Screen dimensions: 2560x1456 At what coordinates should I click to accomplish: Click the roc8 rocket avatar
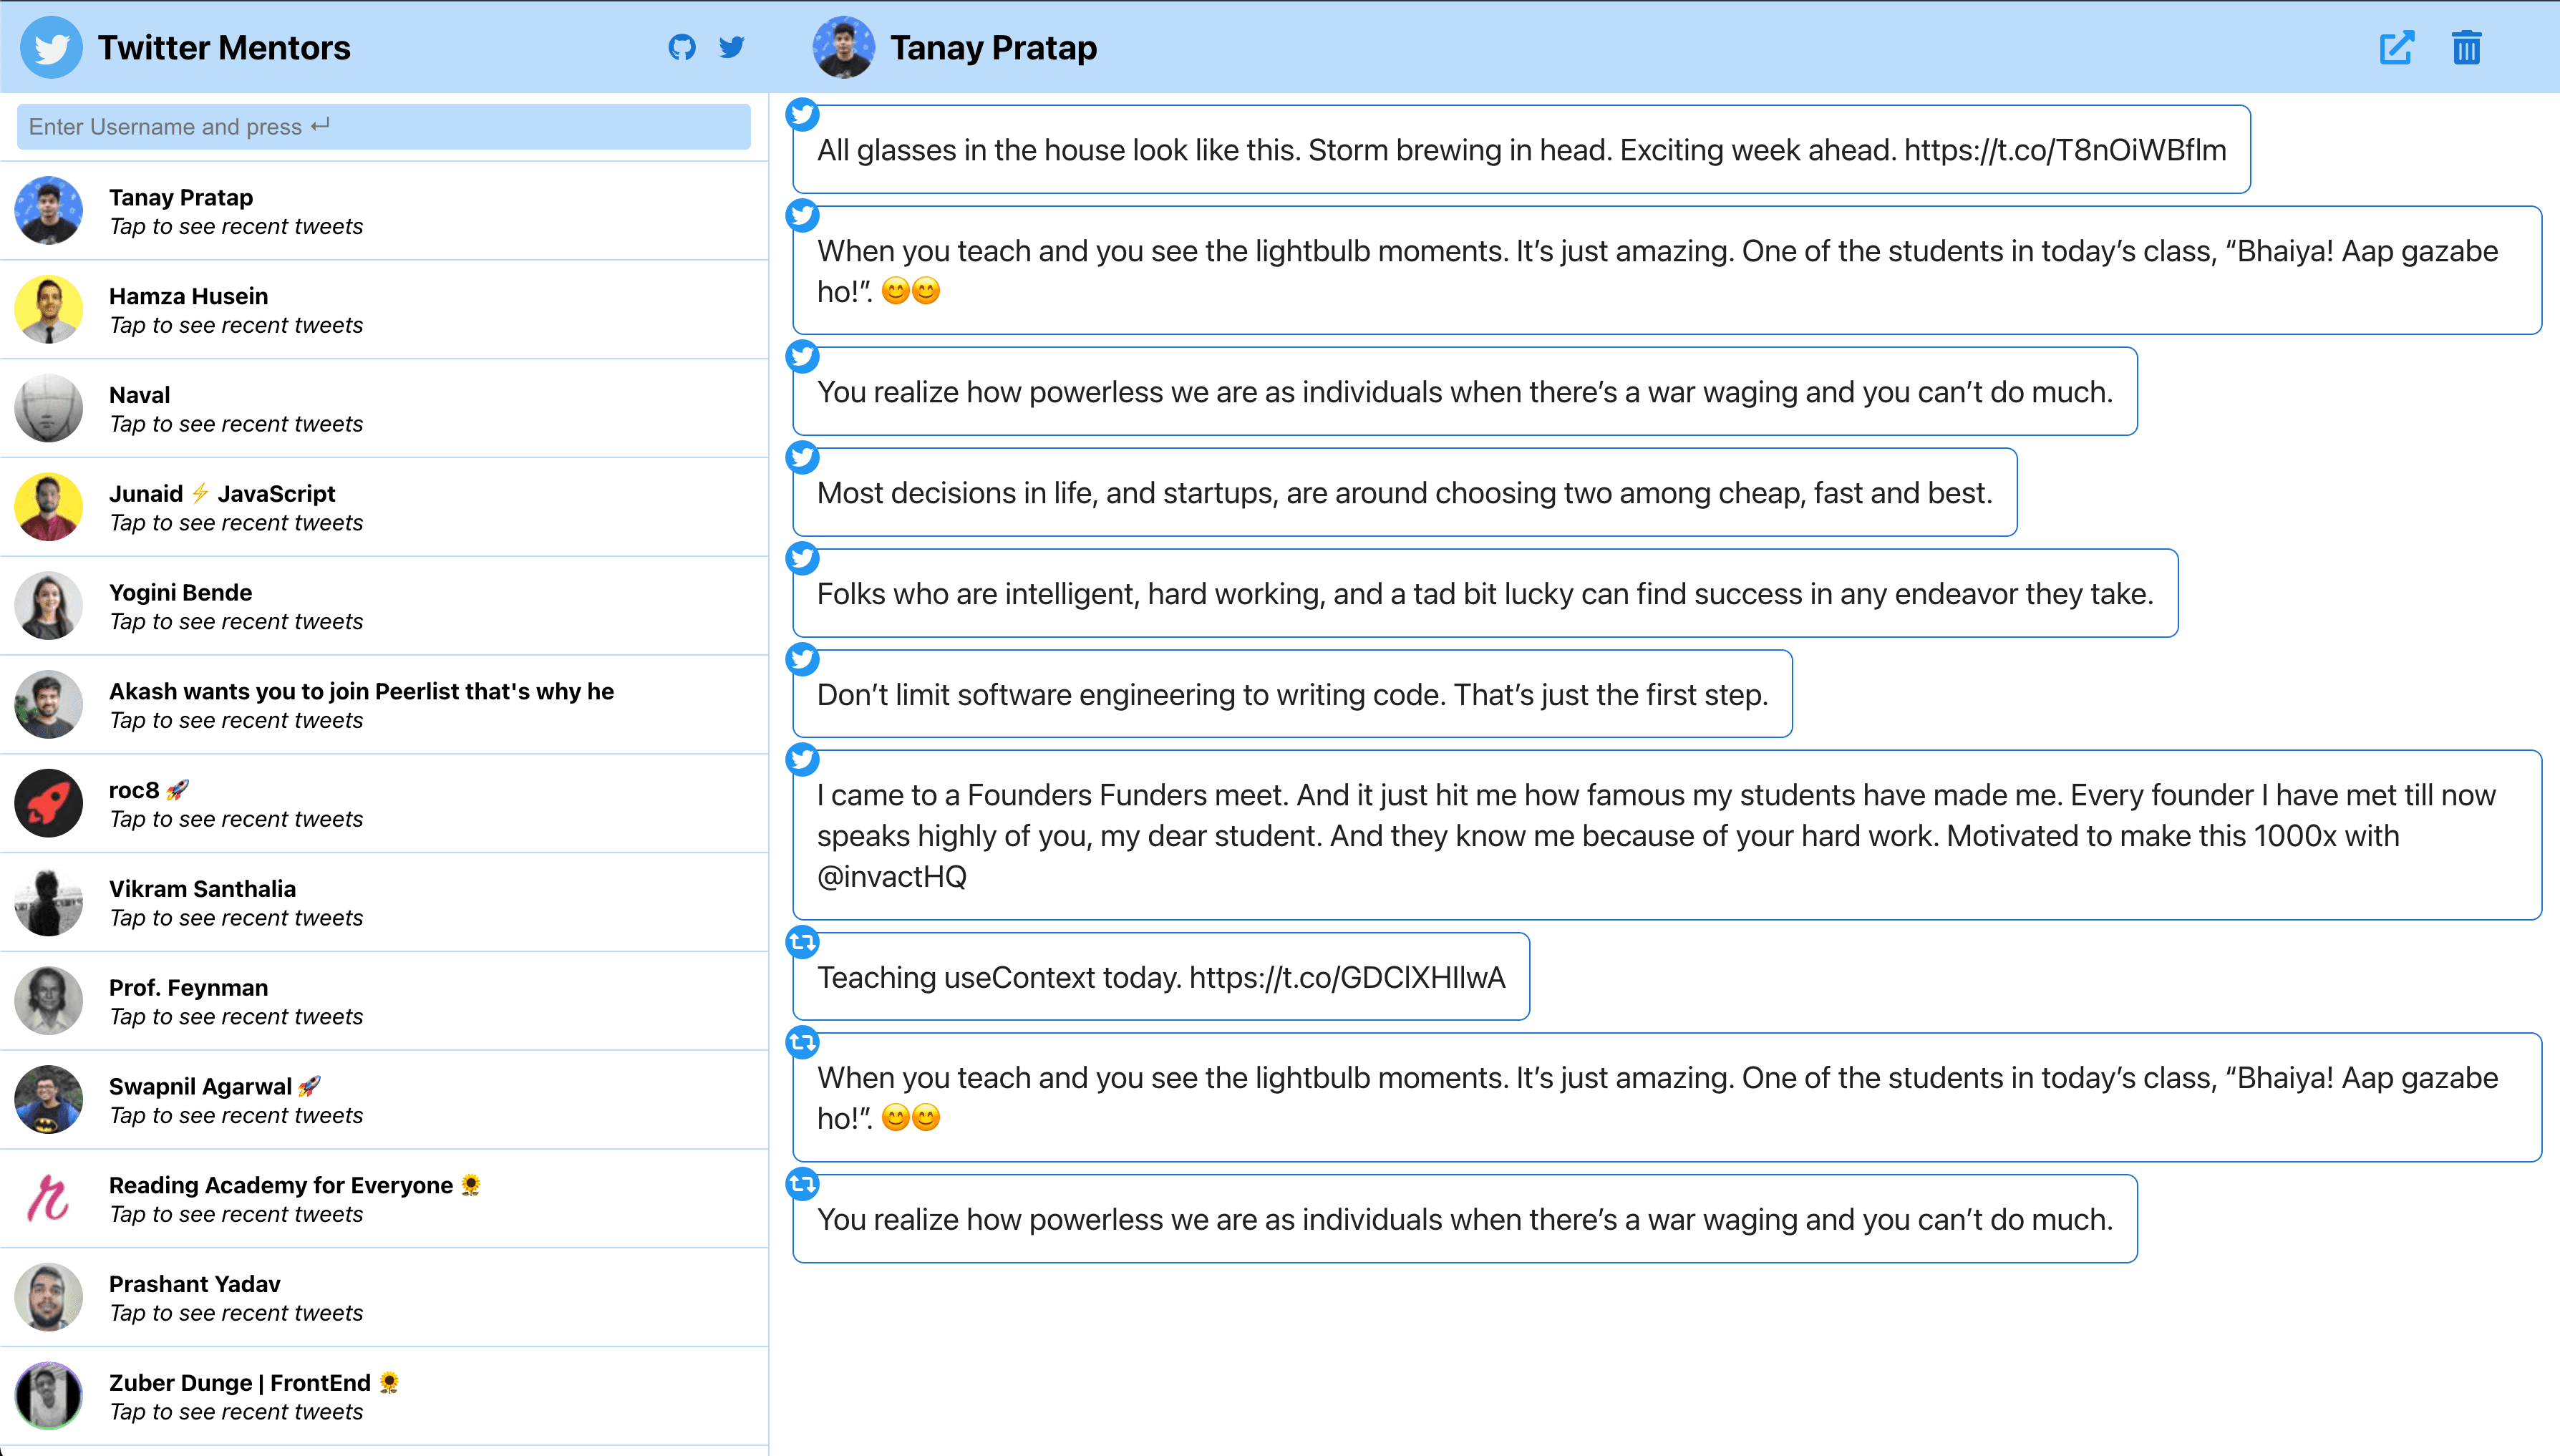(49, 803)
